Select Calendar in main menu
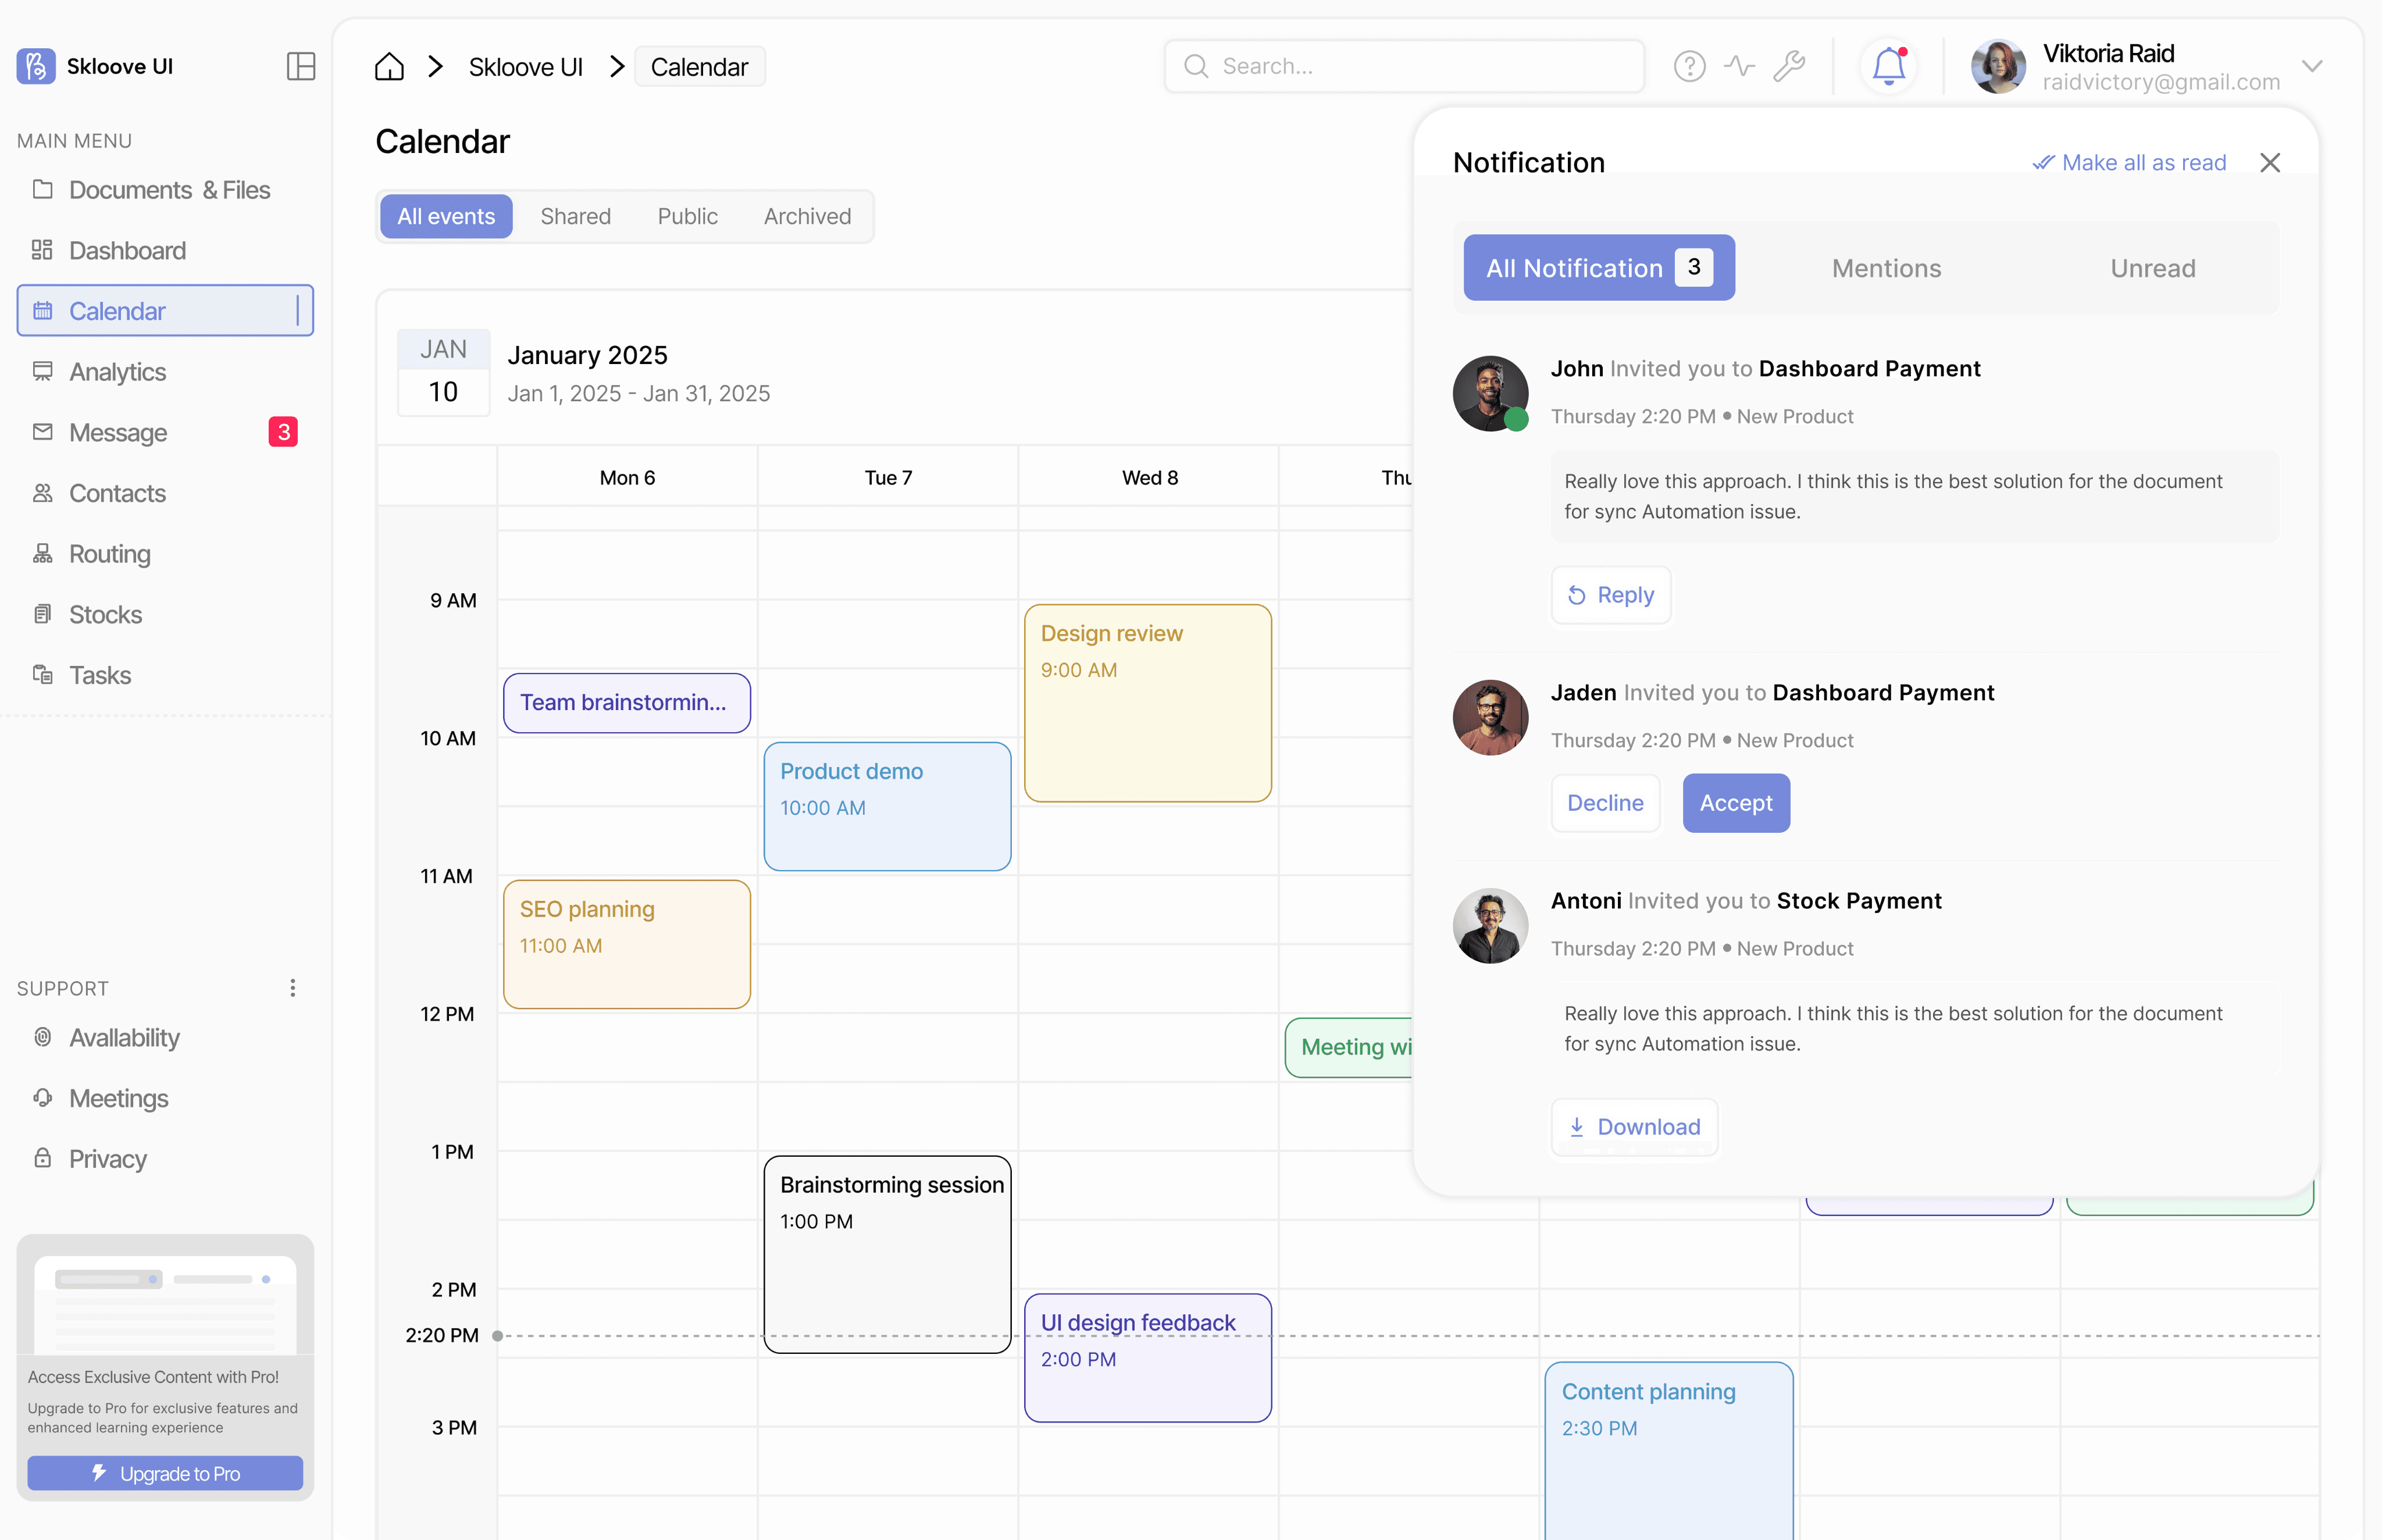The image size is (2382, 1540). tap(165, 311)
